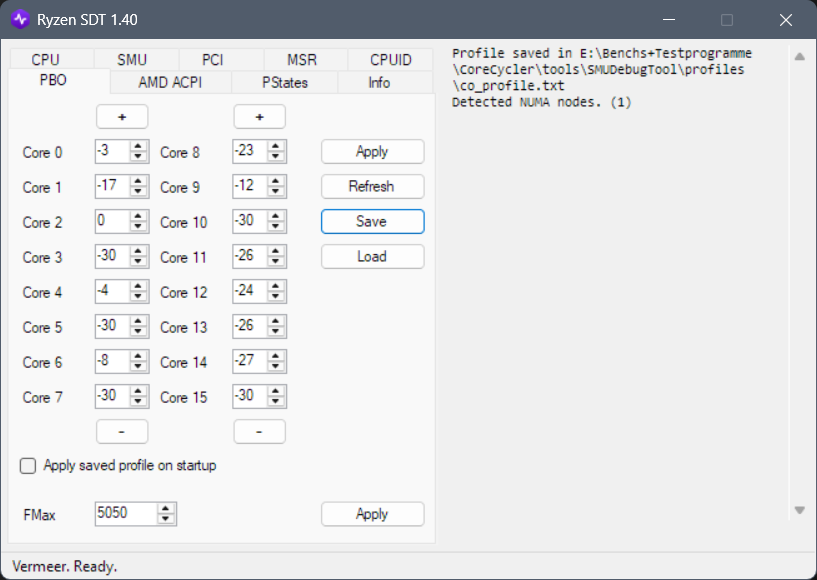Click minus button below Core 15 column

point(259,431)
